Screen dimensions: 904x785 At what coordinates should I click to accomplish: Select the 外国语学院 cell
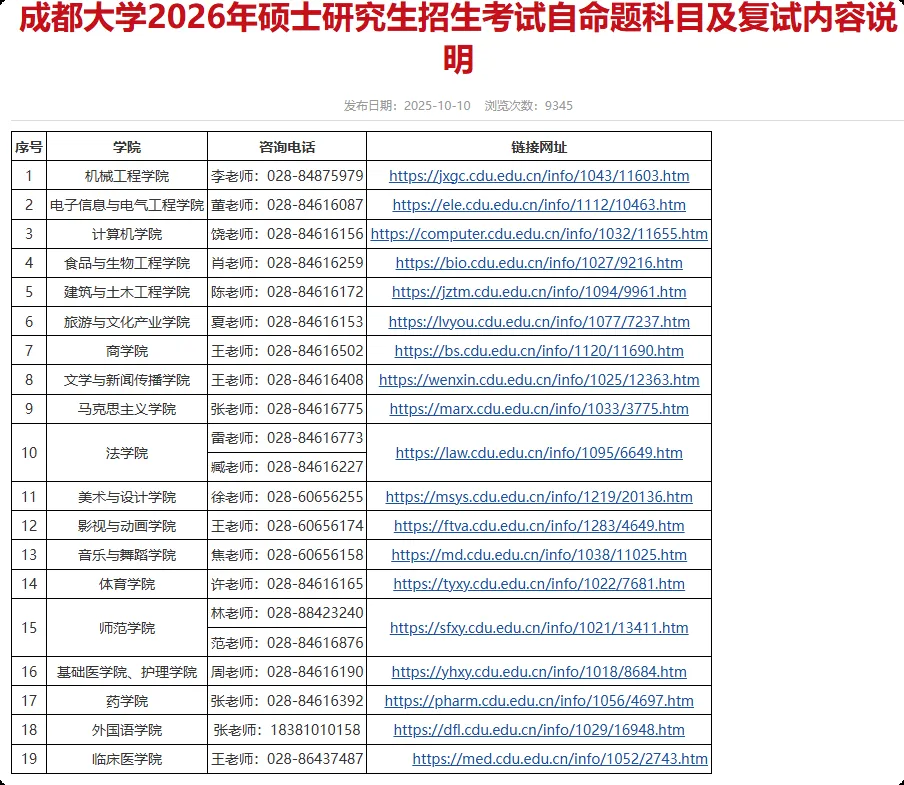[127, 730]
